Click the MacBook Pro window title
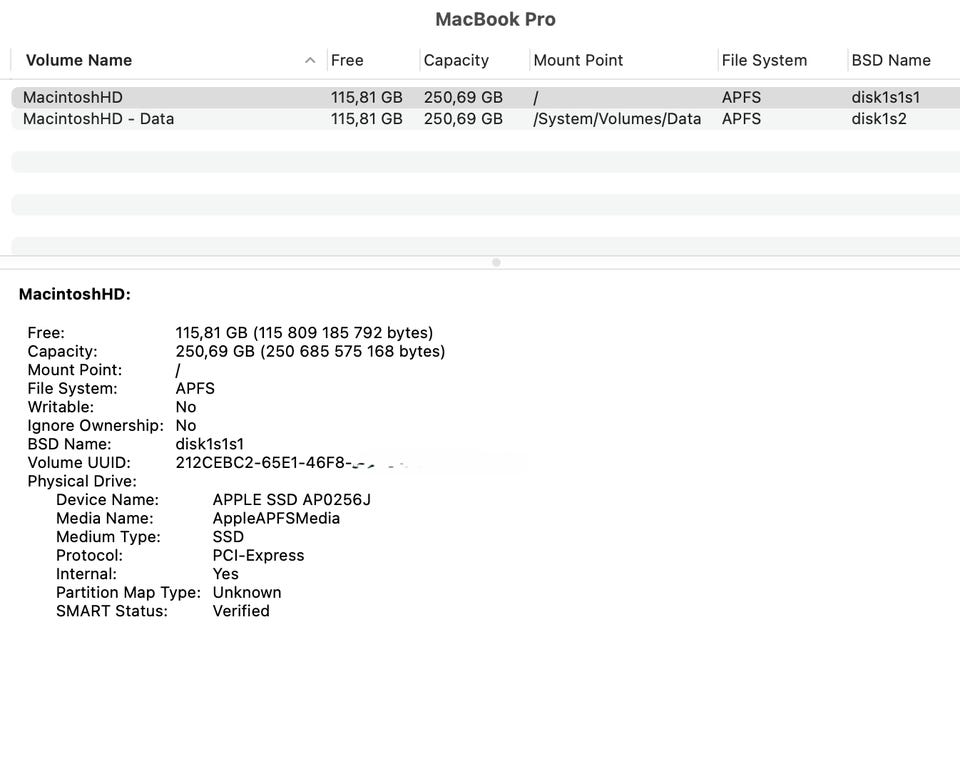This screenshot has width=960, height=769. (x=495, y=19)
